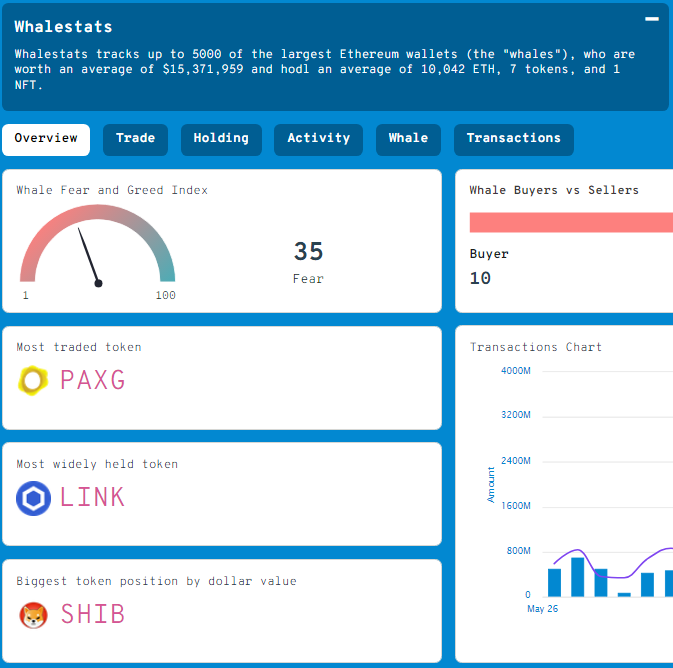This screenshot has width=673, height=668.
Task: Click the purple trend line on chart
Action: click(614, 563)
